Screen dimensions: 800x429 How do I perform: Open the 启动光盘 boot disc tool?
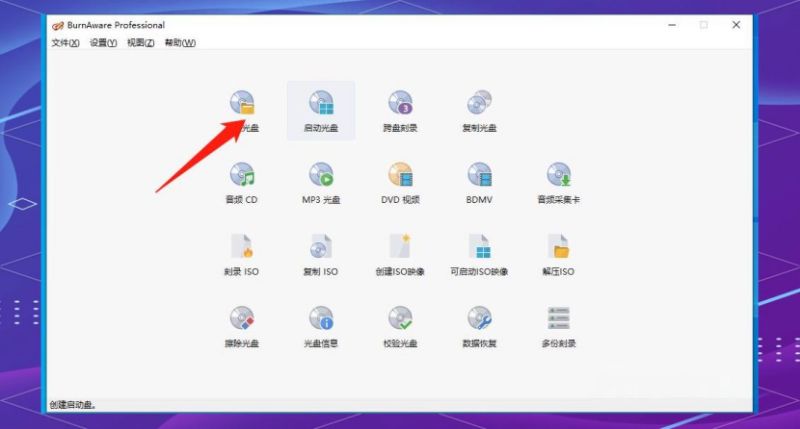click(321, 110)
